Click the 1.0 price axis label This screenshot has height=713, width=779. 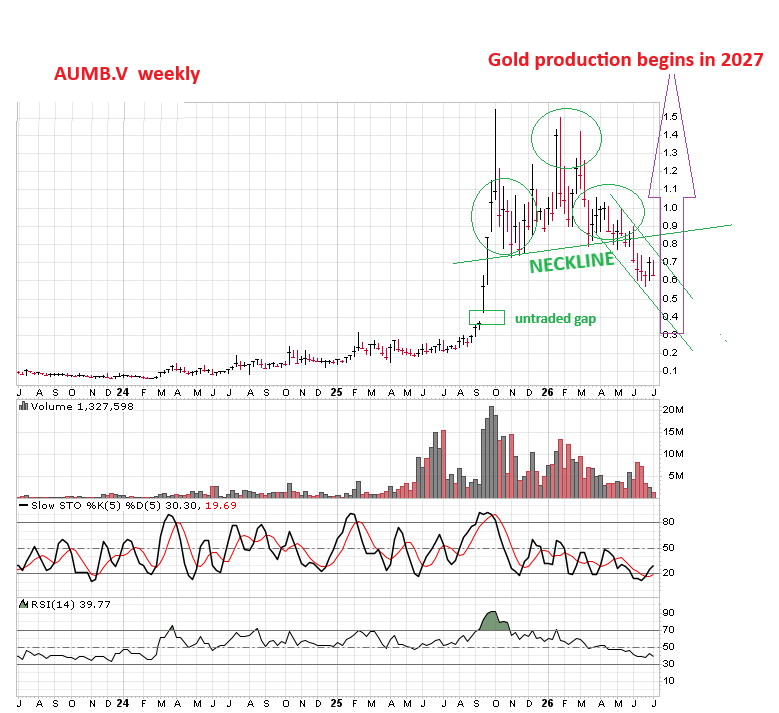point(670,208)
